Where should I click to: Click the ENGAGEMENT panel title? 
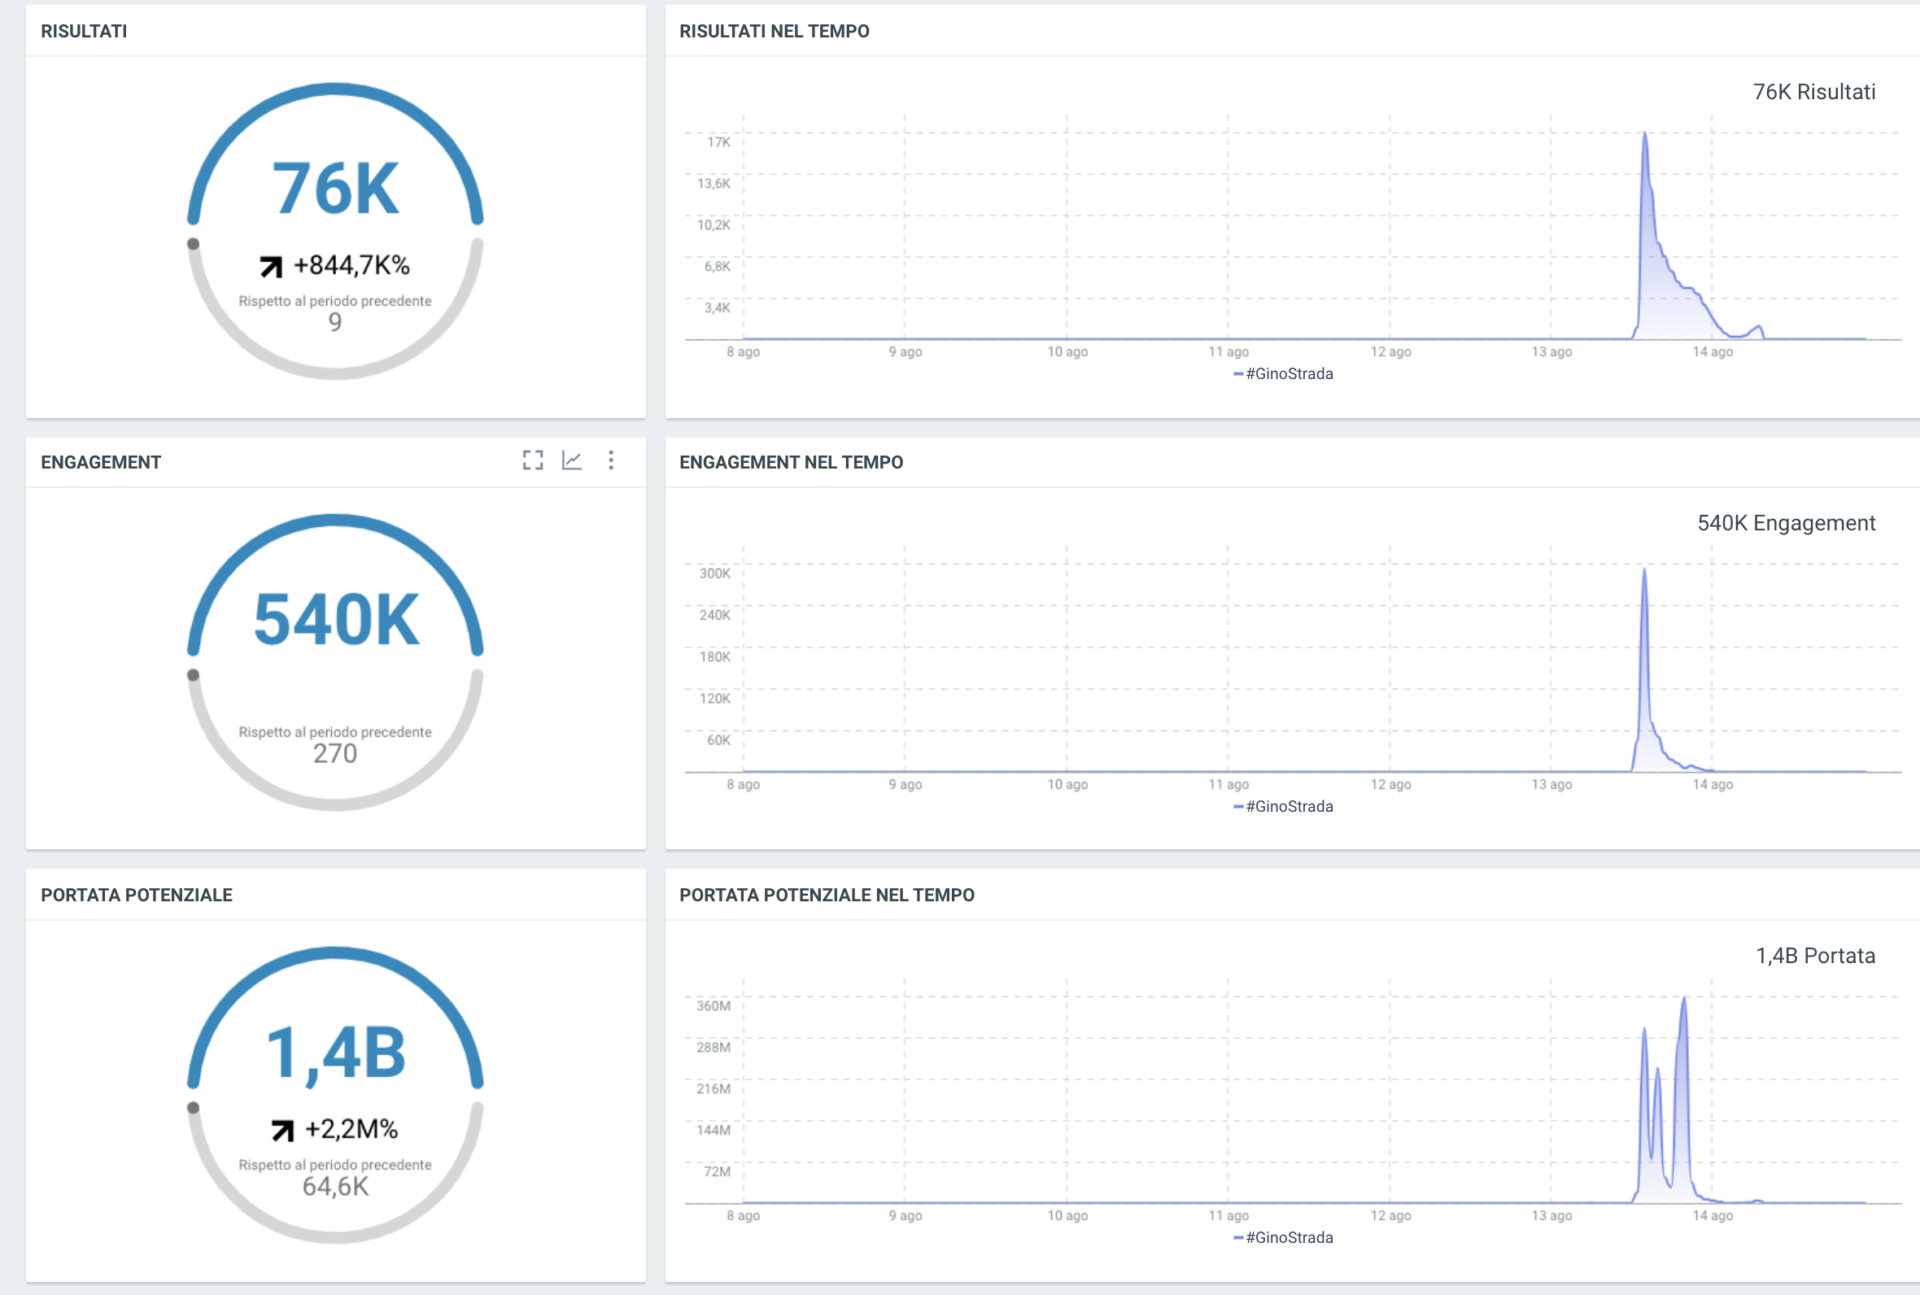tap(101, 462)
